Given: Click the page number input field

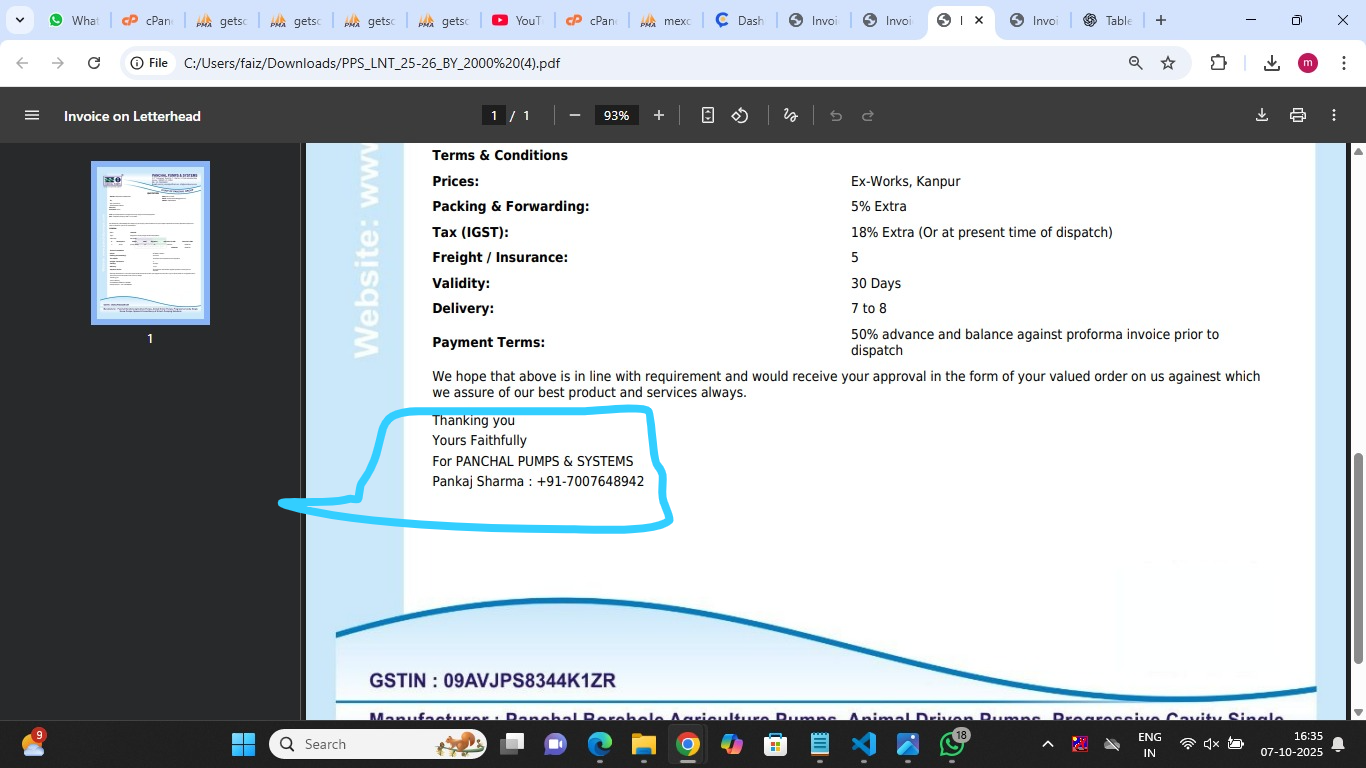Looking at the screenshot, I should pos(493,116).
